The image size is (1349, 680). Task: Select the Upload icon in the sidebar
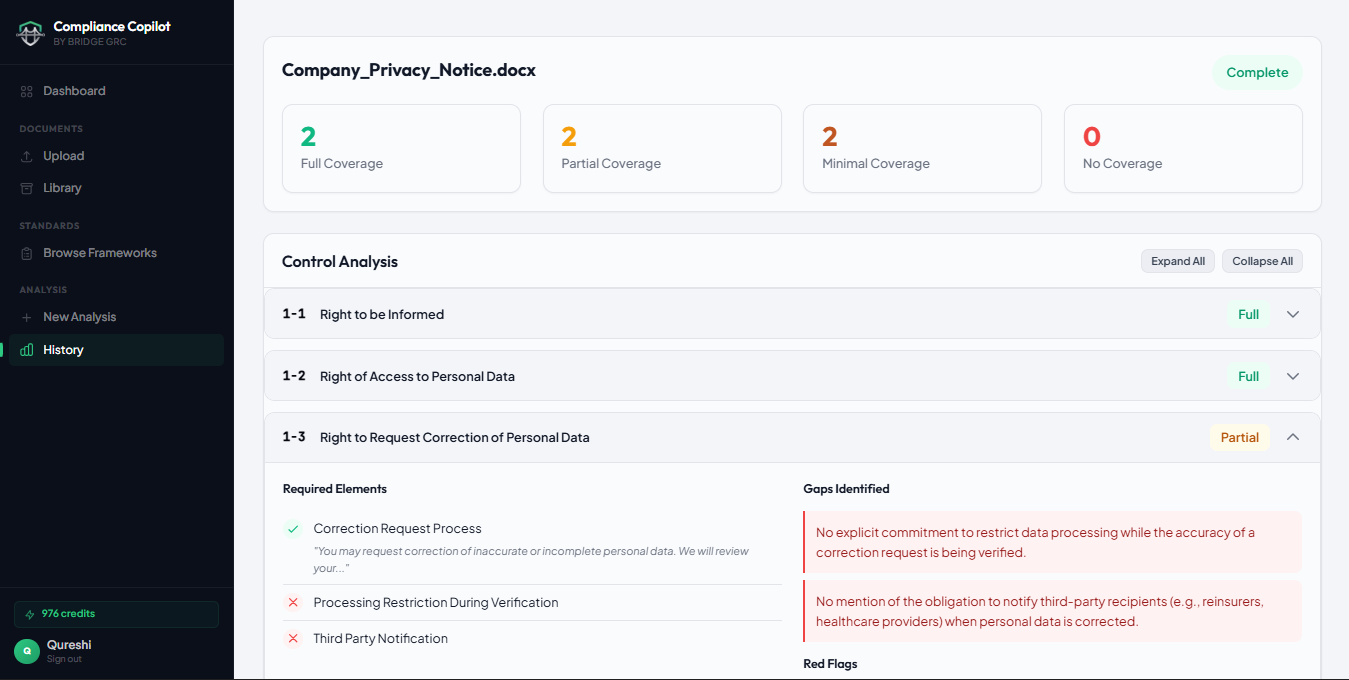24,155
